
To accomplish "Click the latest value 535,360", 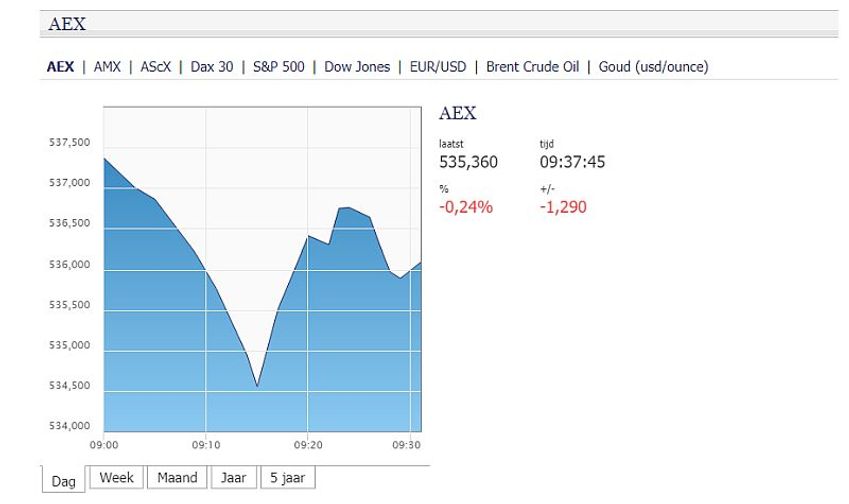I will 468,162.
